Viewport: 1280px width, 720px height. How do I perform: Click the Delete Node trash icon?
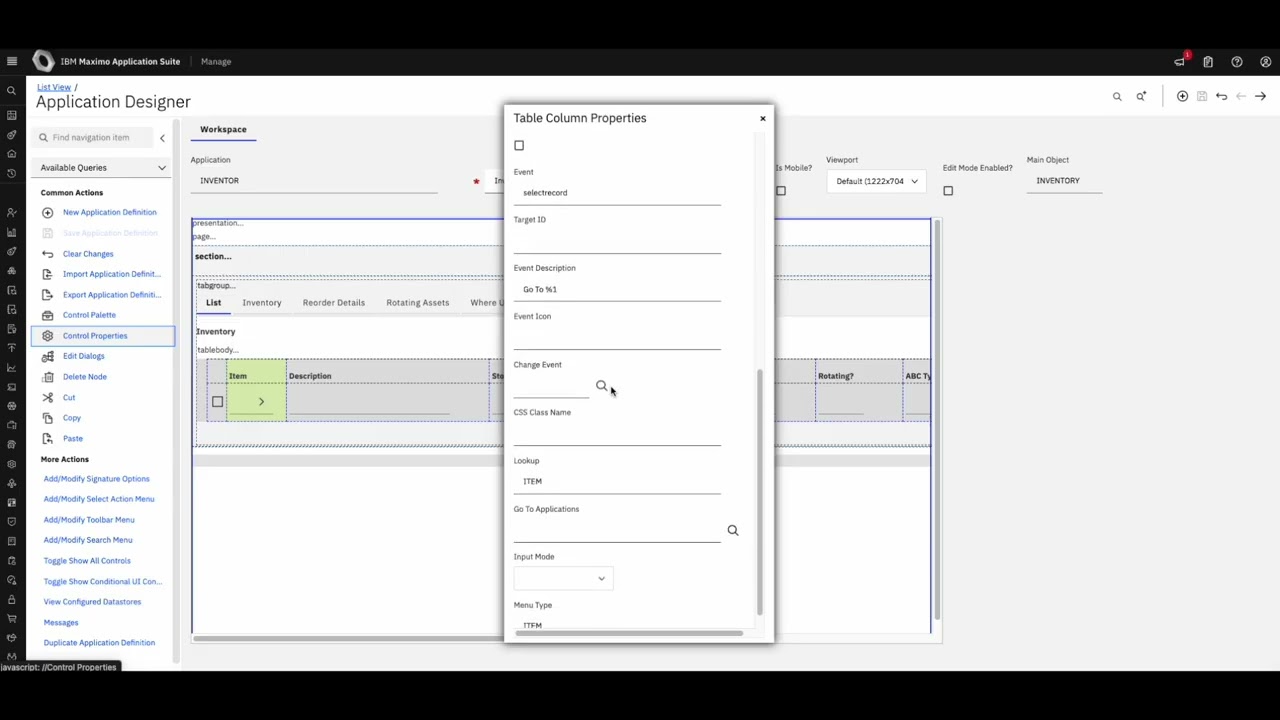click(47, 377)
